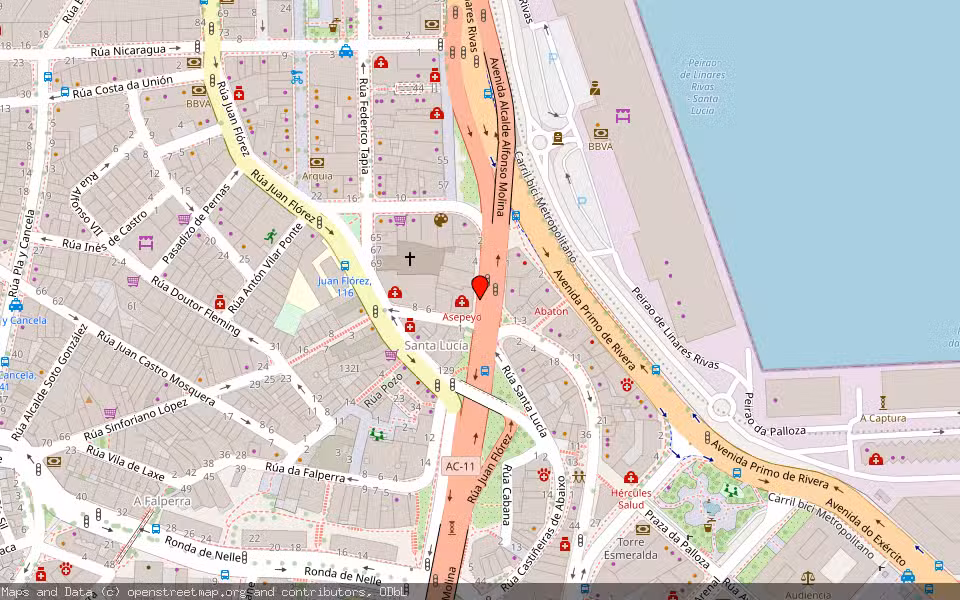This screenshot has width=960, height=600.
Task: Click the pink monument icon near the pier BBVA
Action: pyautogui.click(x=622, y=115)
